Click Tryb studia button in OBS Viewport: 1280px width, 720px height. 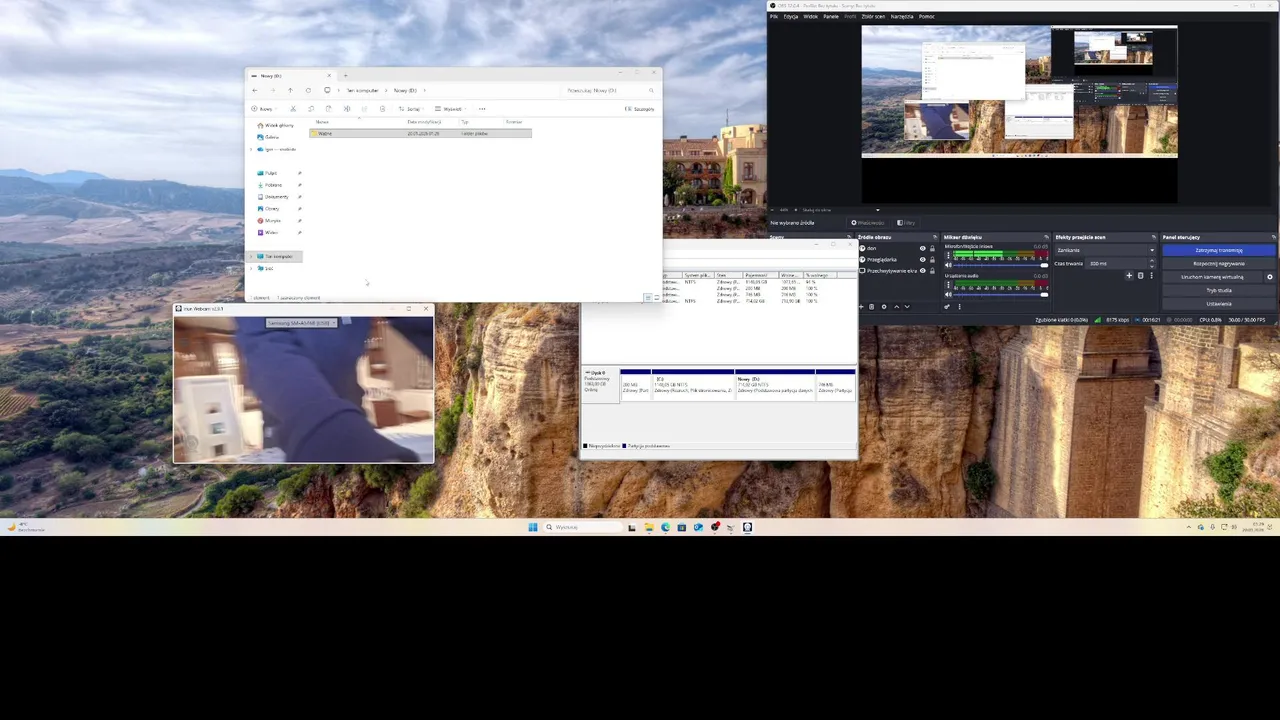point(1219,290)
